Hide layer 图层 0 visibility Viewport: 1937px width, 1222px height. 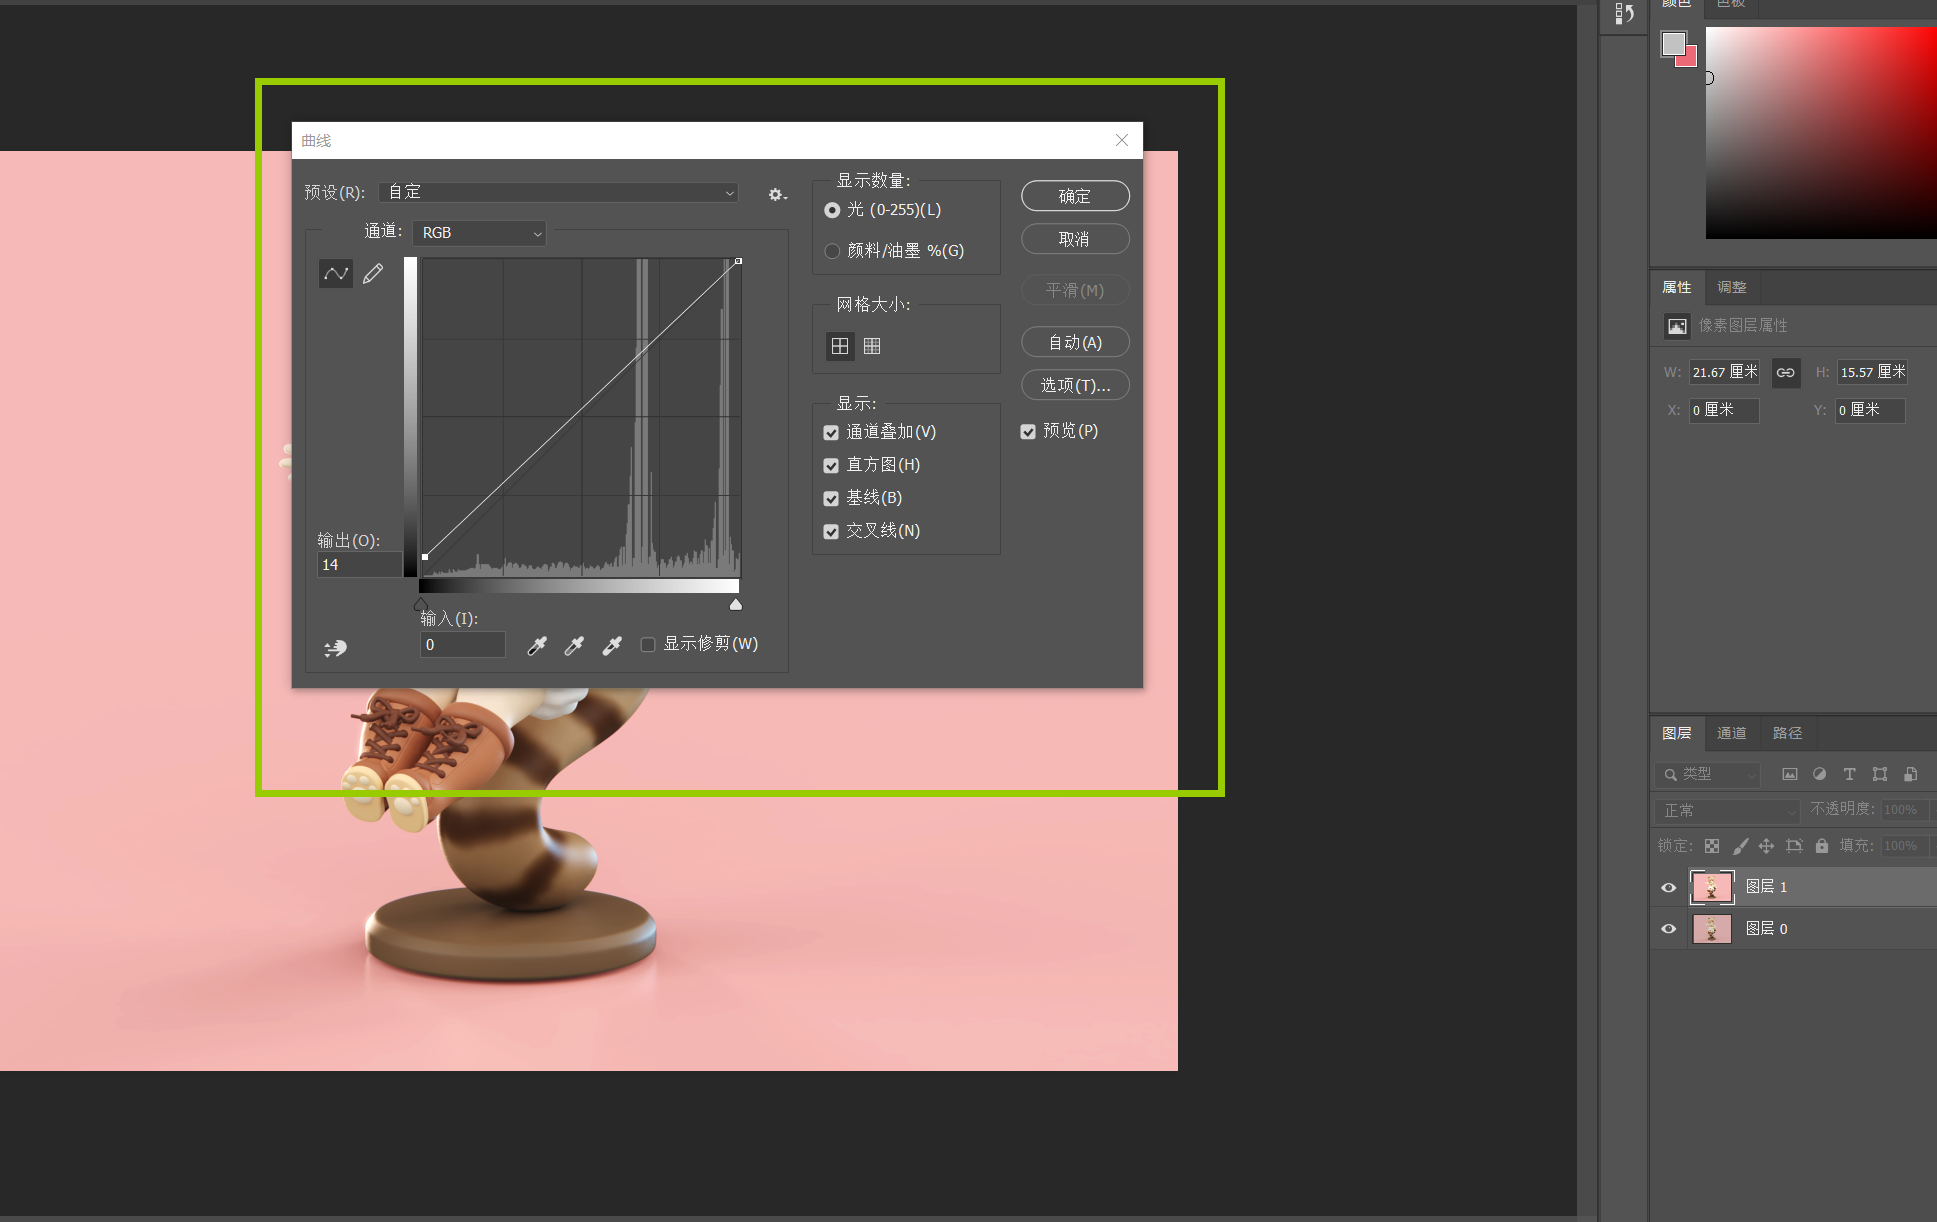pos(1668,929)
